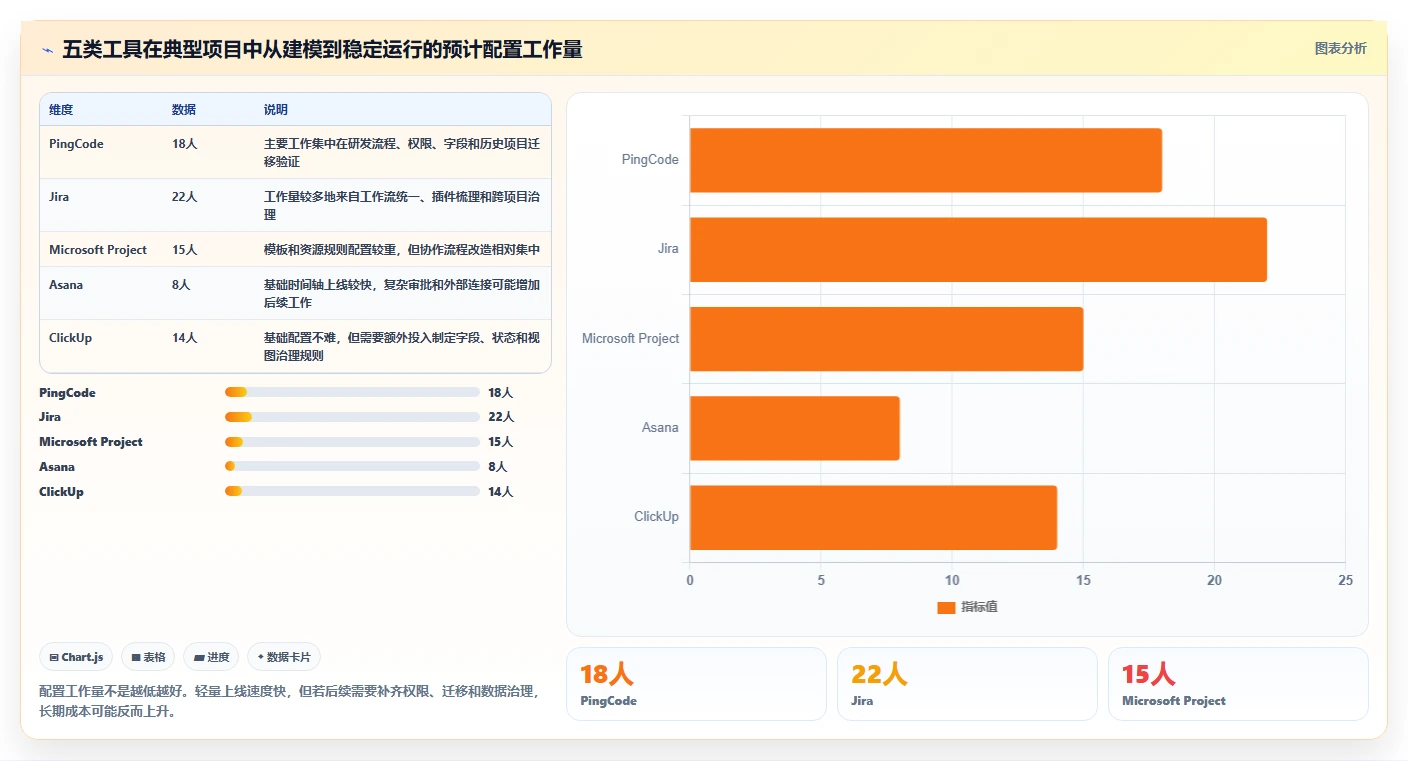1408x761 pixels.
Task: Click the PingCode progress bar
Action: coord(353,392)
